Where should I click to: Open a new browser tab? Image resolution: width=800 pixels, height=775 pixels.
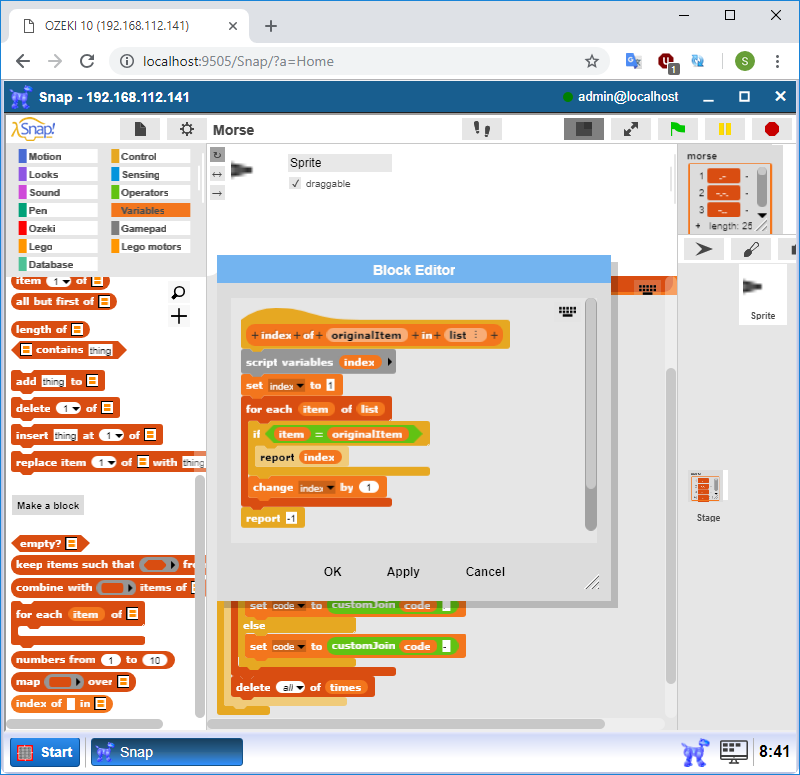[x=271, y=26]
